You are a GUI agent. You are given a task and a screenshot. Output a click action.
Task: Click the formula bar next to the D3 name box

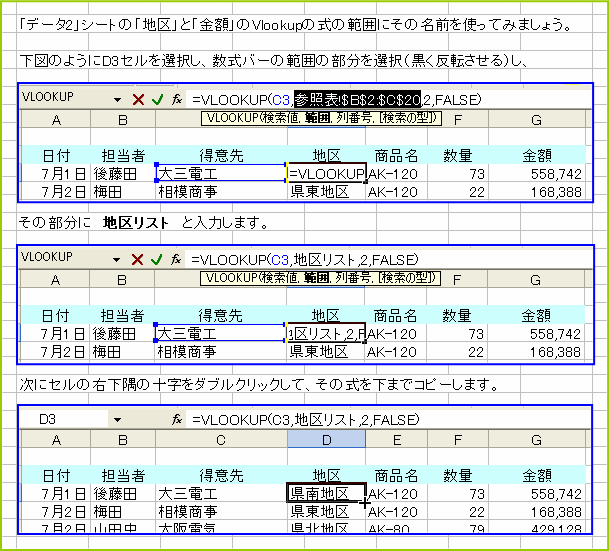[388, 419]
